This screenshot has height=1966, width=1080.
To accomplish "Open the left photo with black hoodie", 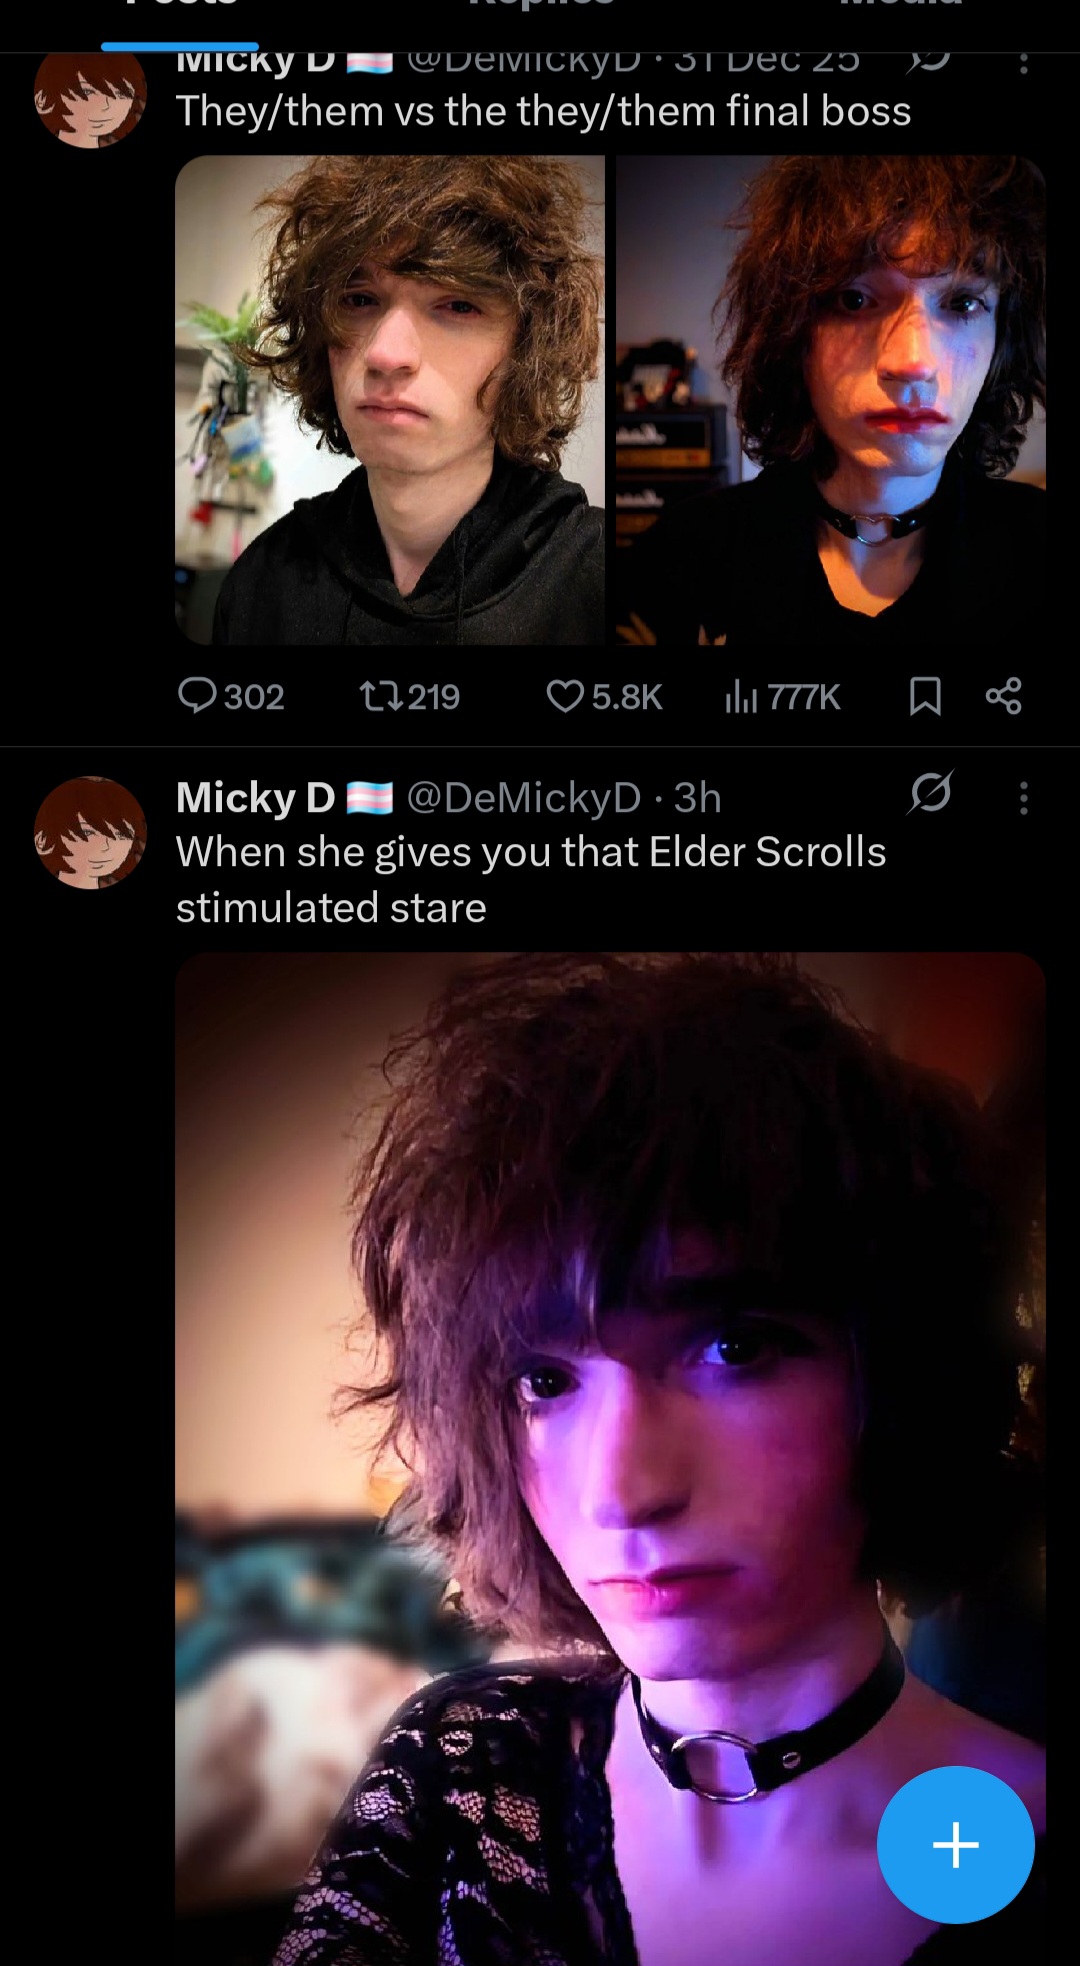I will coord(390,399).
